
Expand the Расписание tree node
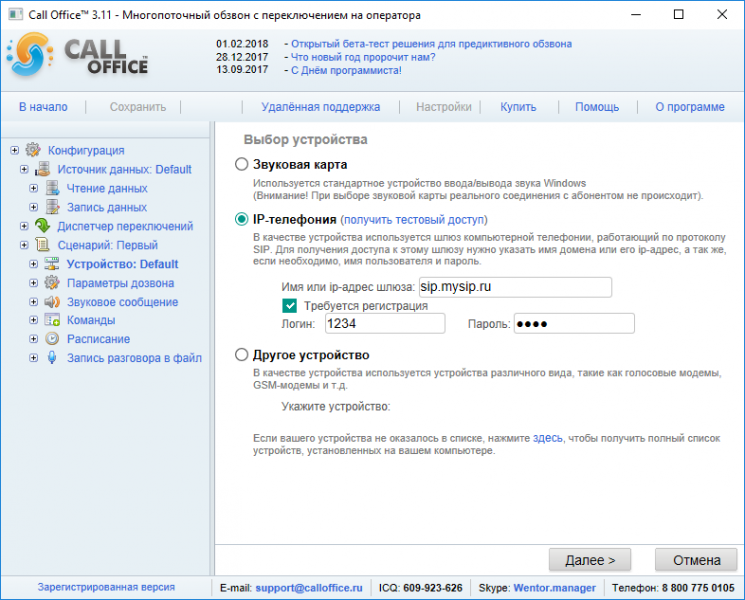[33, 339]
